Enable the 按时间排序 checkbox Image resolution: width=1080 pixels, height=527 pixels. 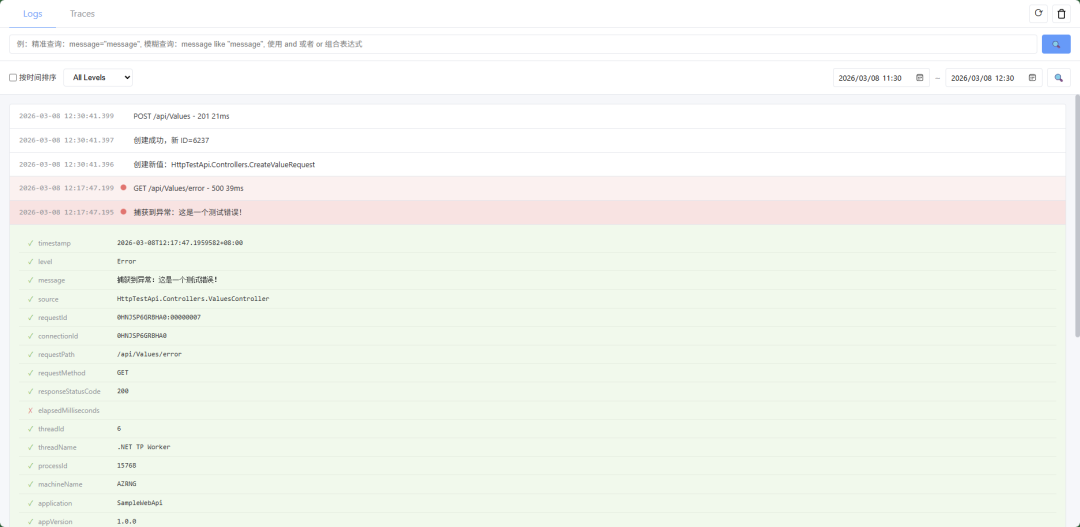coord(13,78)
